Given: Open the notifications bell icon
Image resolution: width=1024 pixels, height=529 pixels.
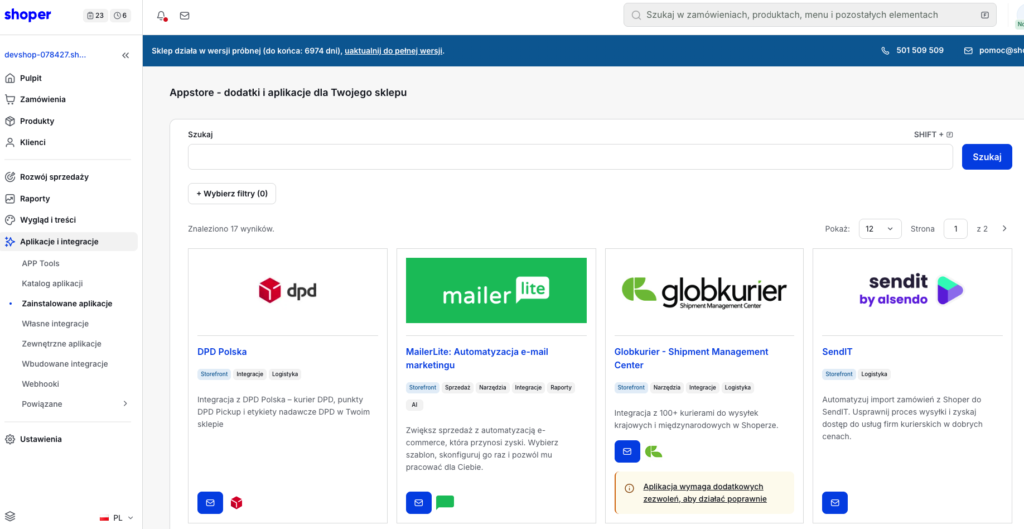Looking at the screenshot, I should point(161,16).
